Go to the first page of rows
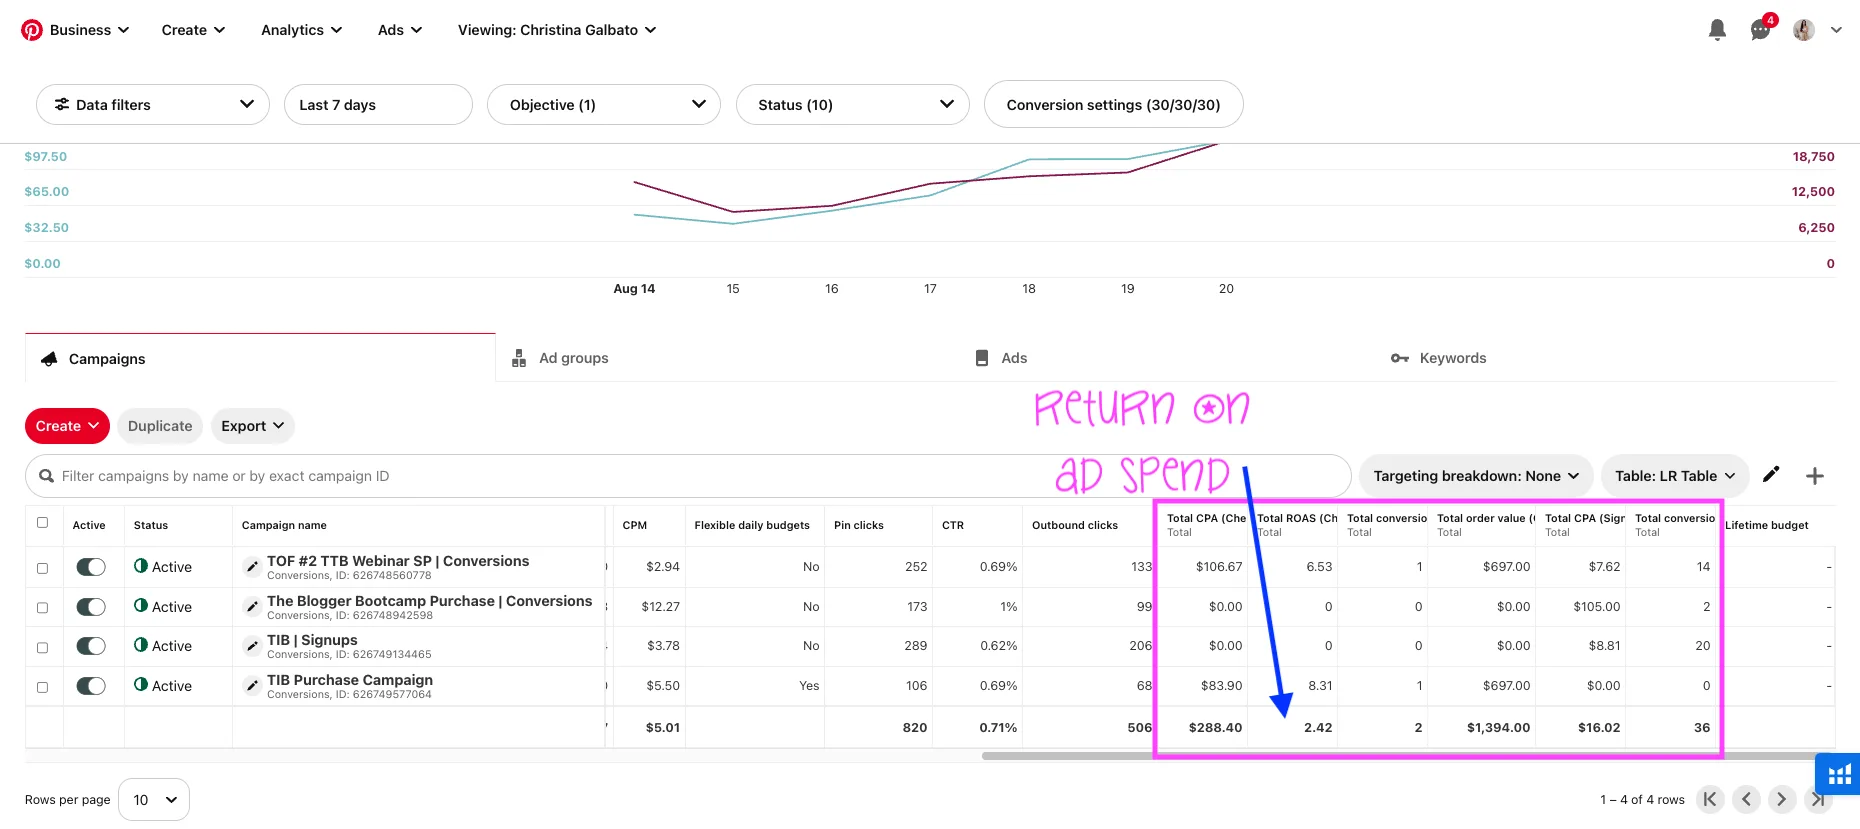 [1710, 799]
